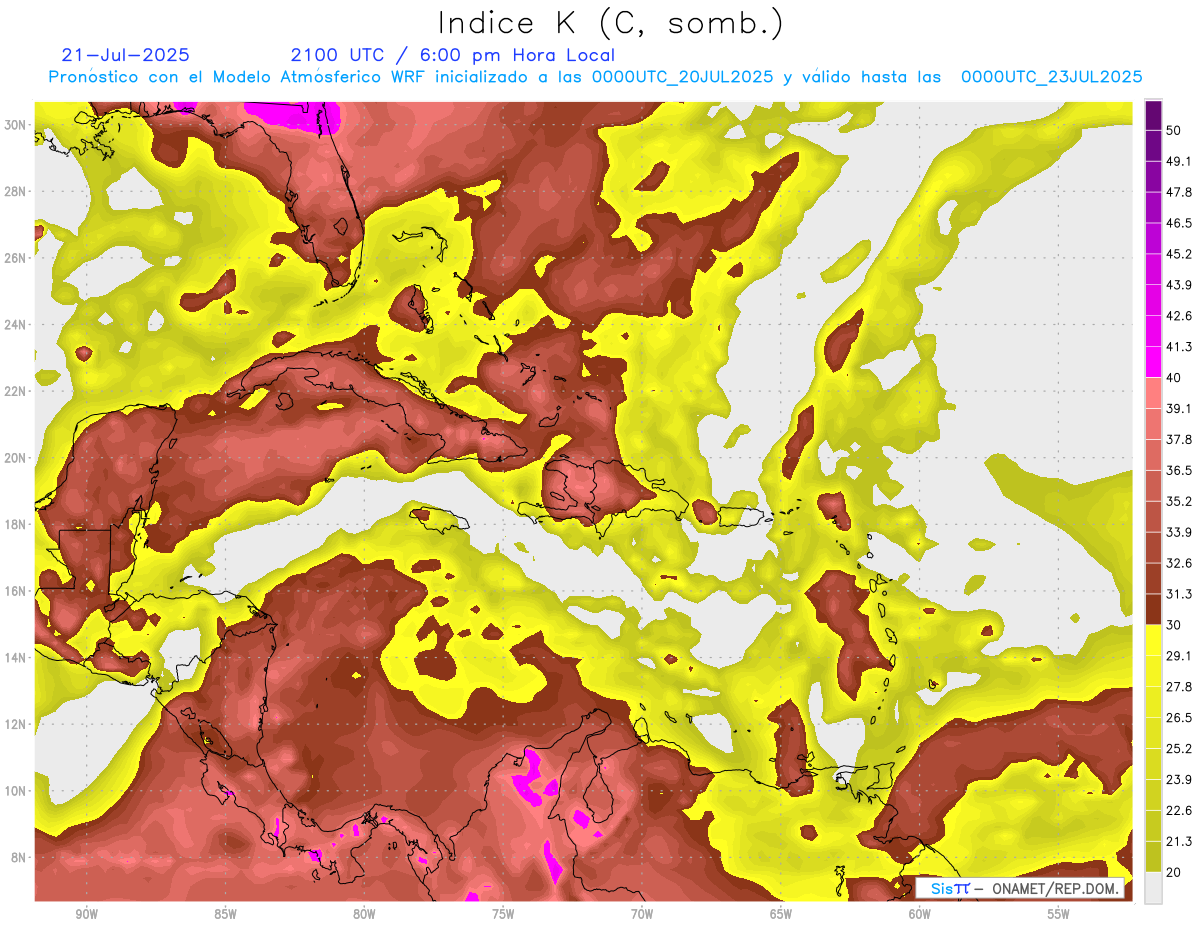
Task: Click longitude label "75W"
Action: (503, 914)
